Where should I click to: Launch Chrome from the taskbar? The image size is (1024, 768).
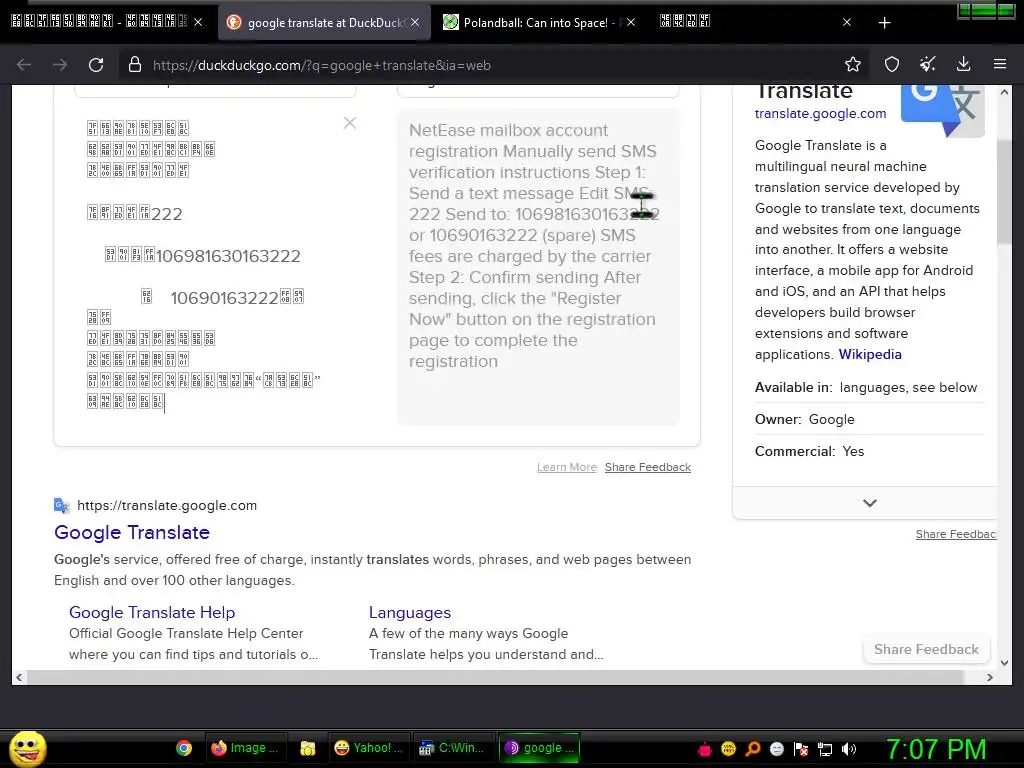184,748
